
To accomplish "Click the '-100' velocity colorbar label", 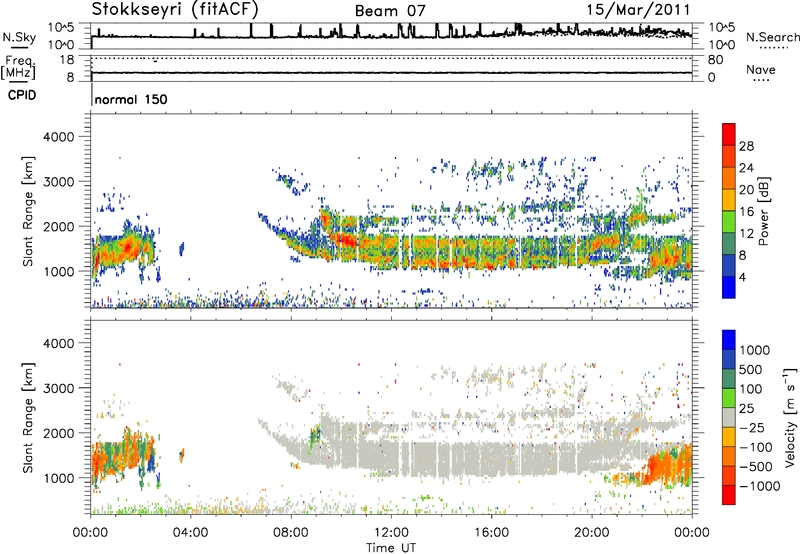I will click(756, 447).
